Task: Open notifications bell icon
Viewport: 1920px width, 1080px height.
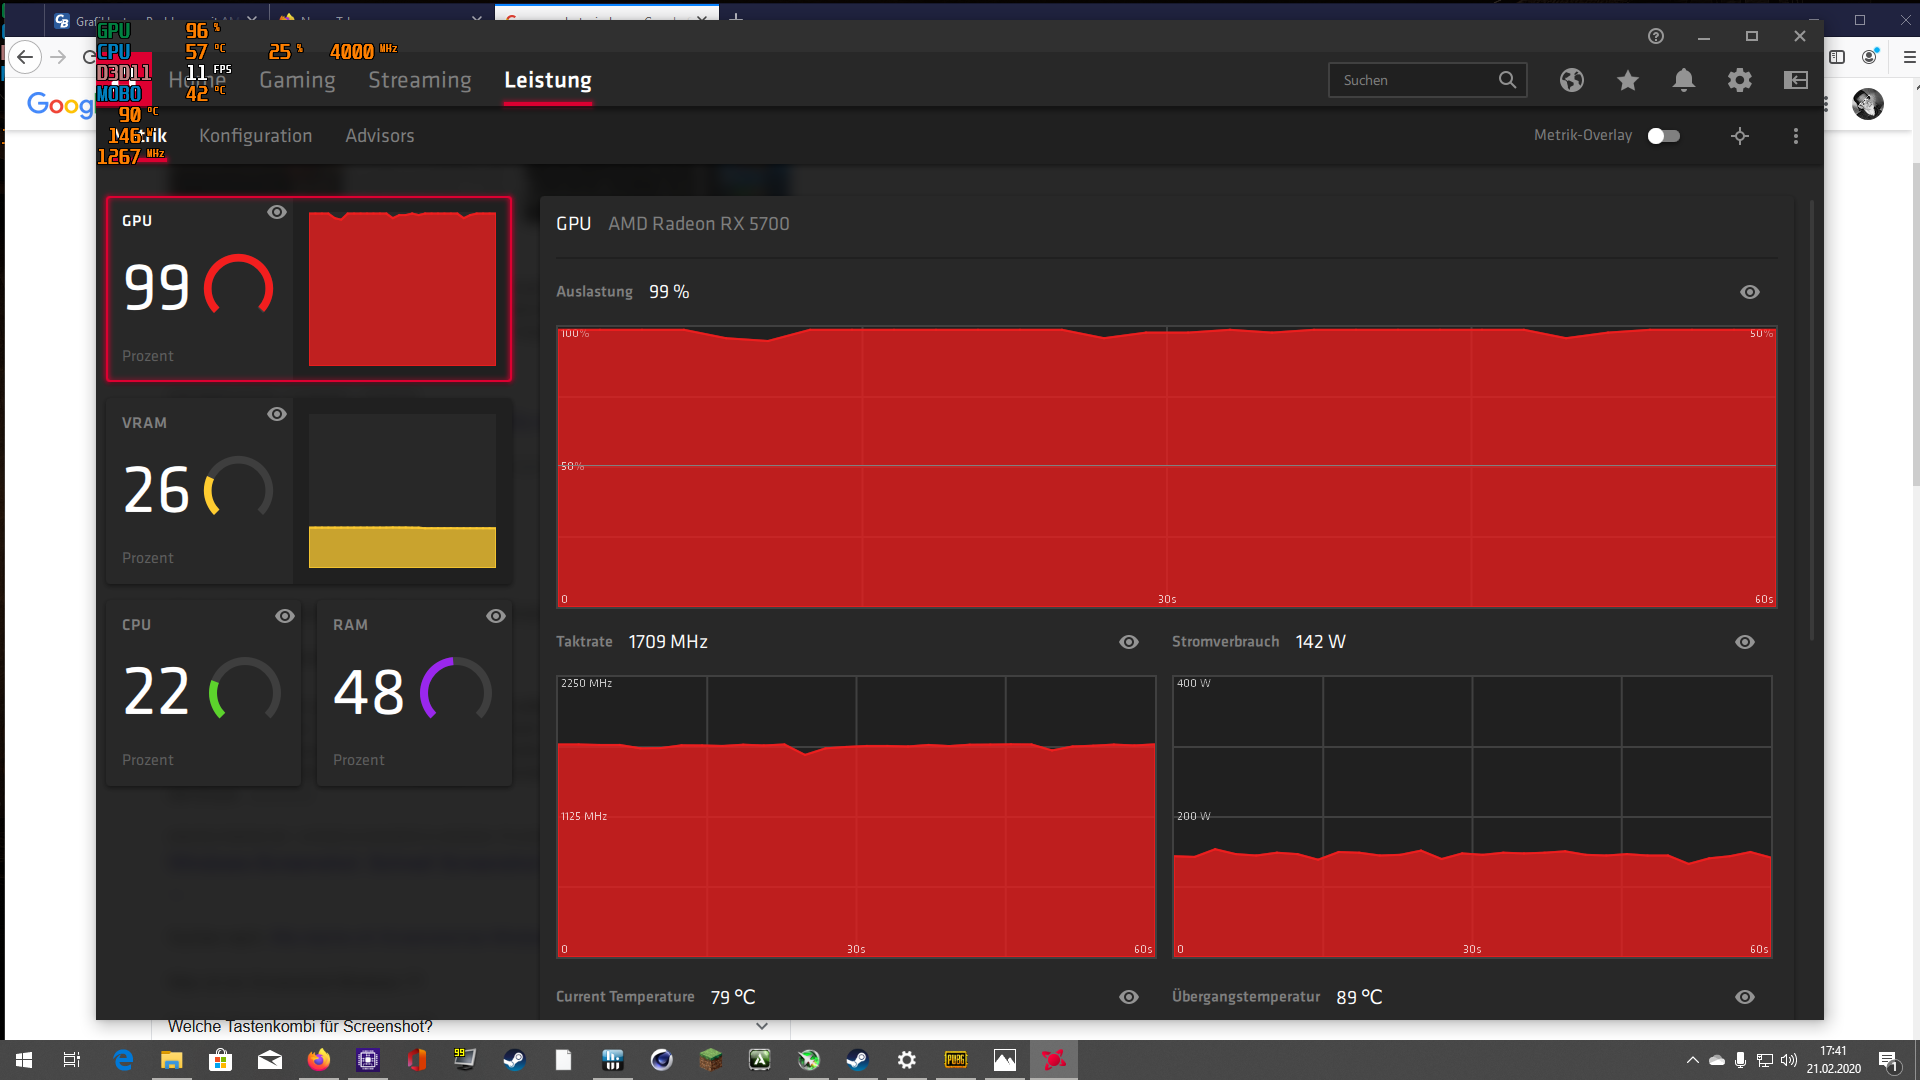Action: click(1683, 80)
